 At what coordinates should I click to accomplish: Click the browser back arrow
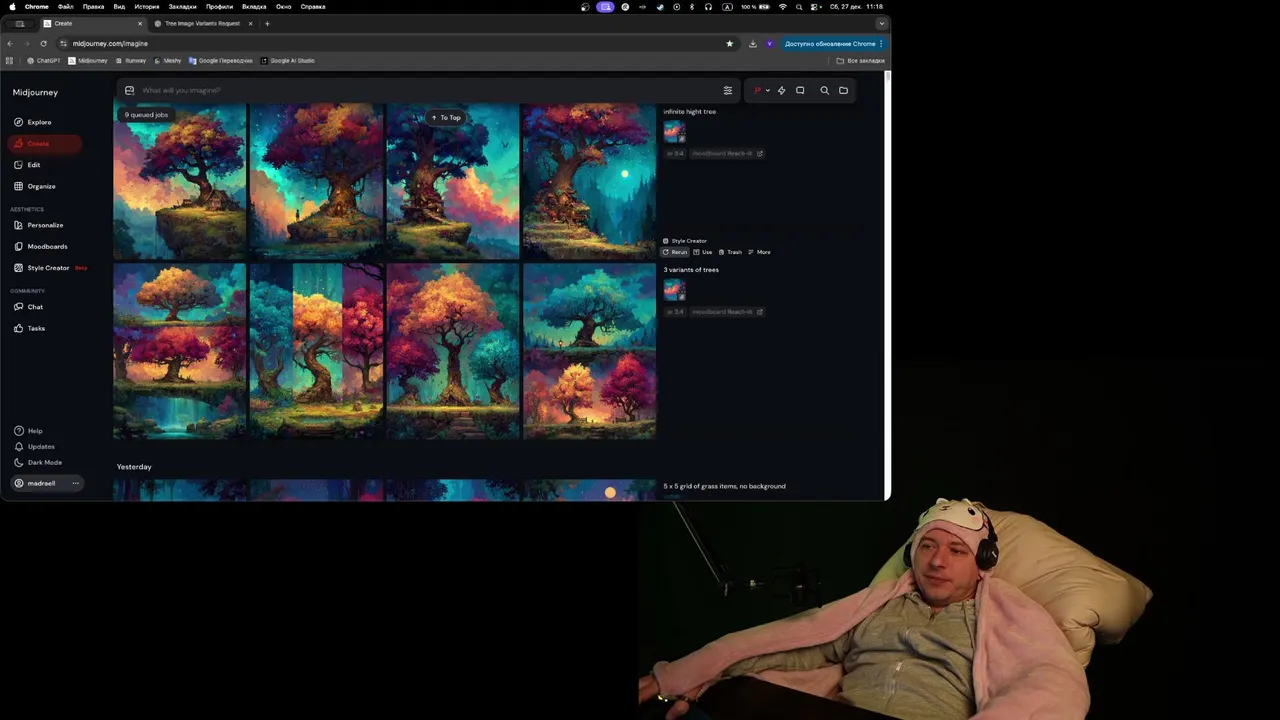tap(10, 44)
